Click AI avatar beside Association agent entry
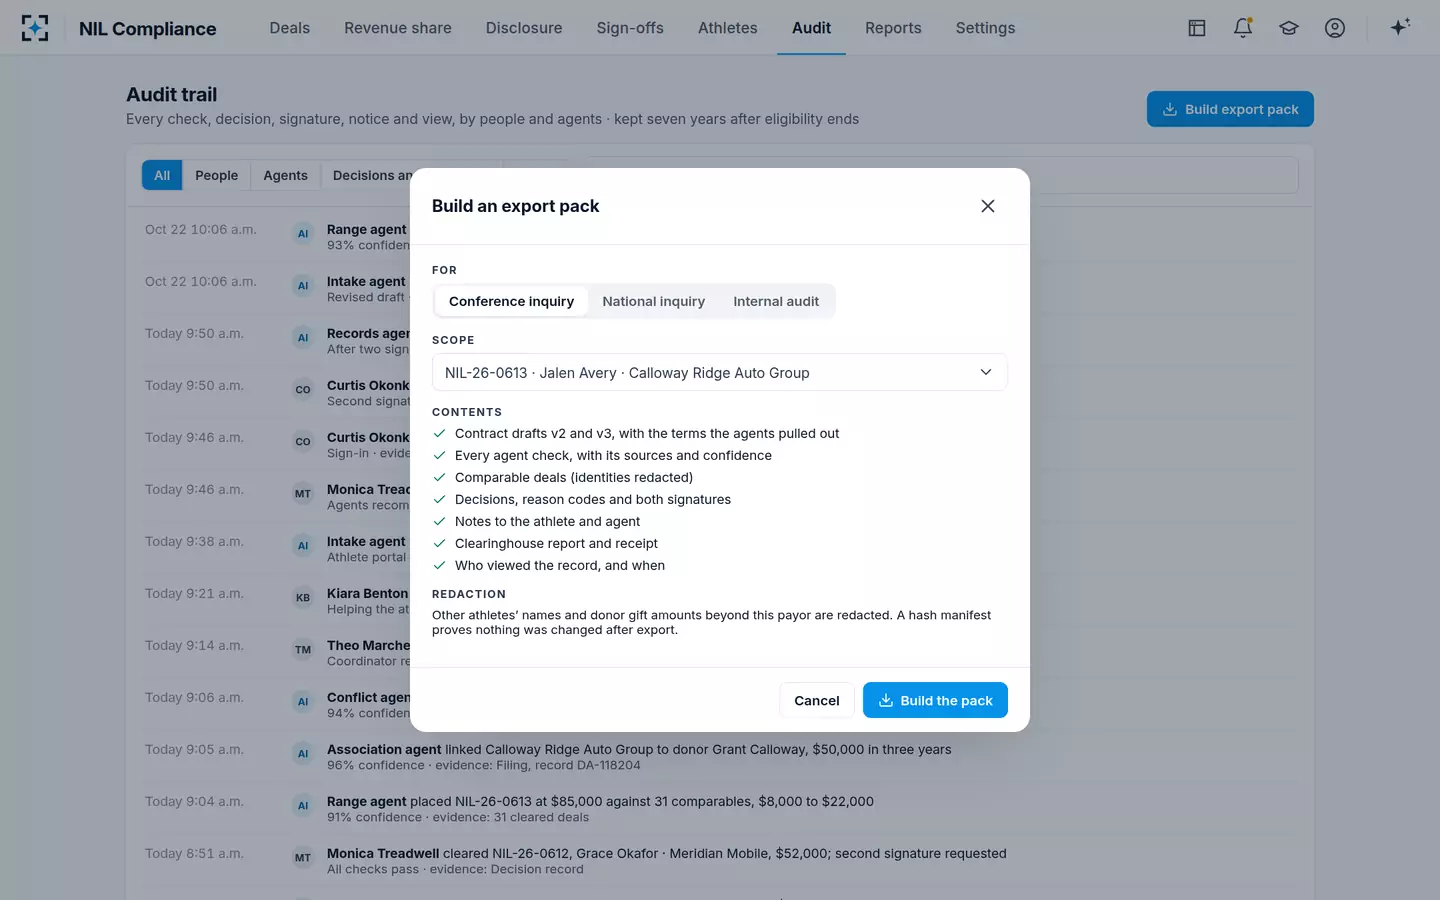 tap(303, 754)
